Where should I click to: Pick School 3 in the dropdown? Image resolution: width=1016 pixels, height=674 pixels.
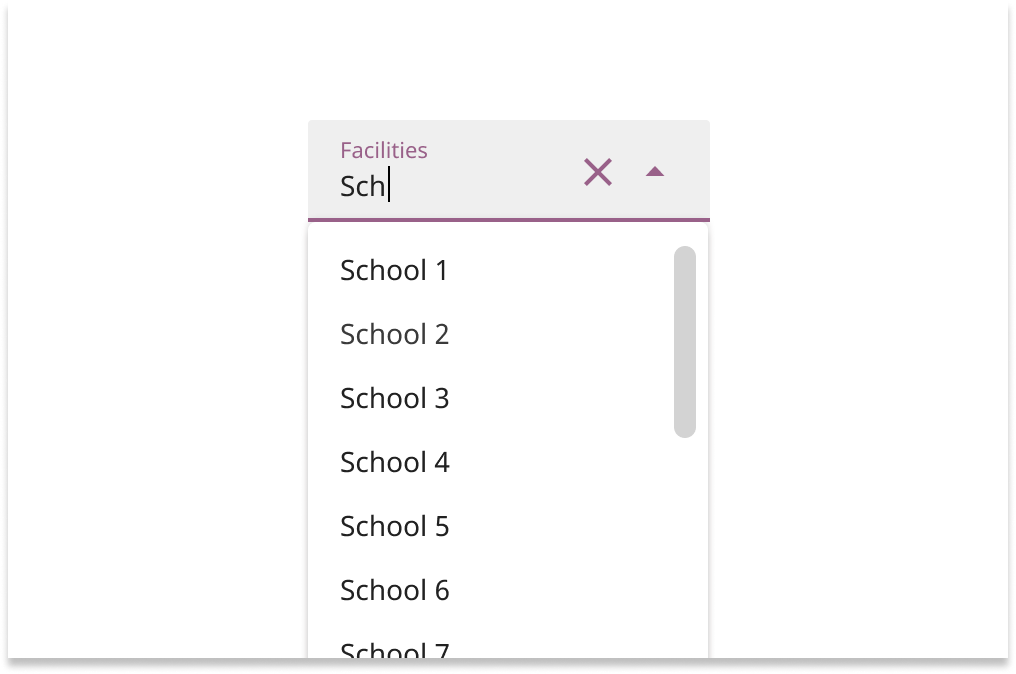[394, 398]
